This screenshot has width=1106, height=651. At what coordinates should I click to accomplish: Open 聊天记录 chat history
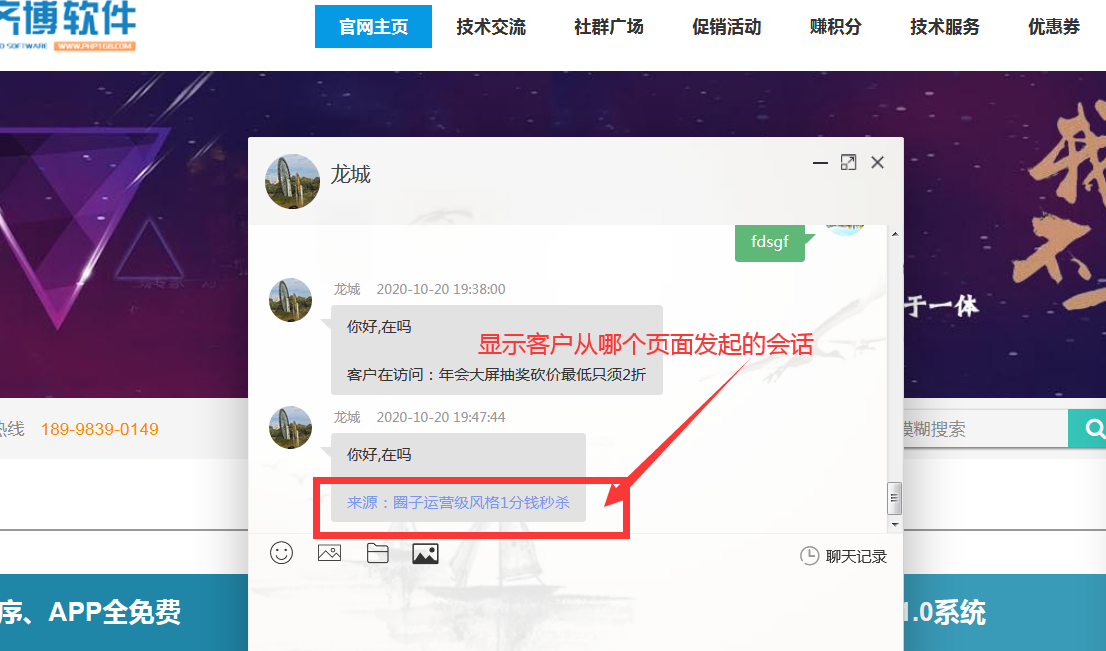(856, 556)
